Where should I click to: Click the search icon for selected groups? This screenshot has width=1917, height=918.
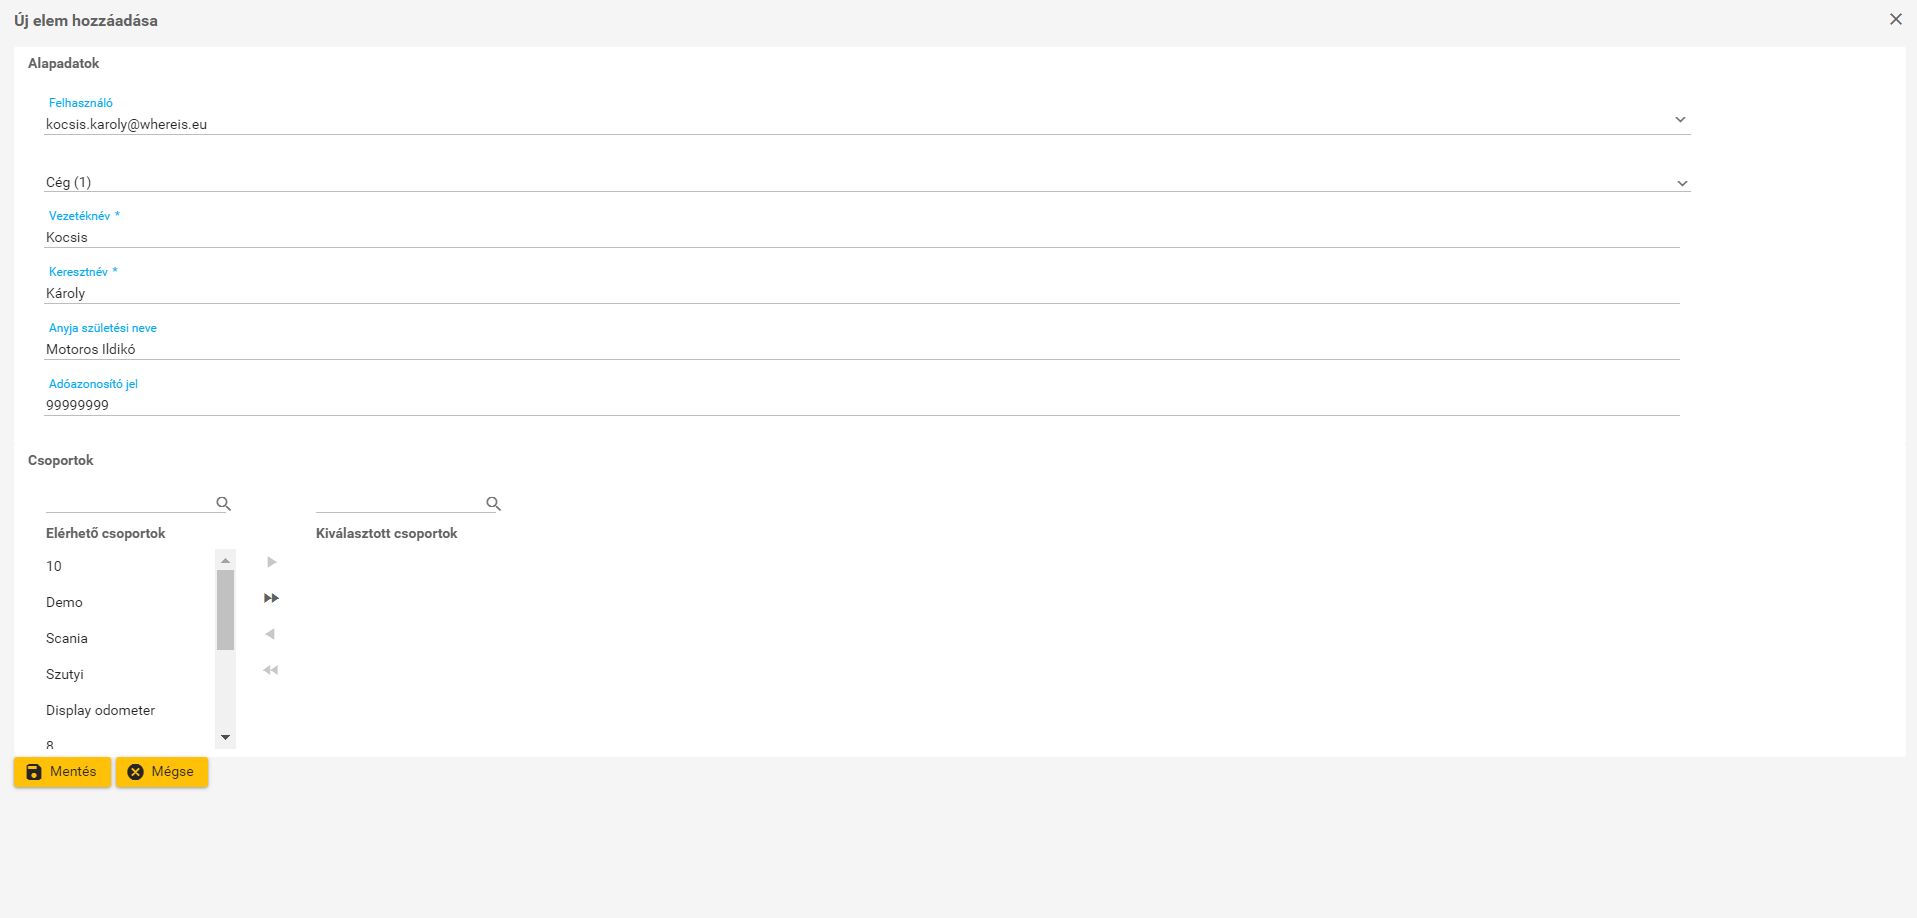tap(493, 504)
